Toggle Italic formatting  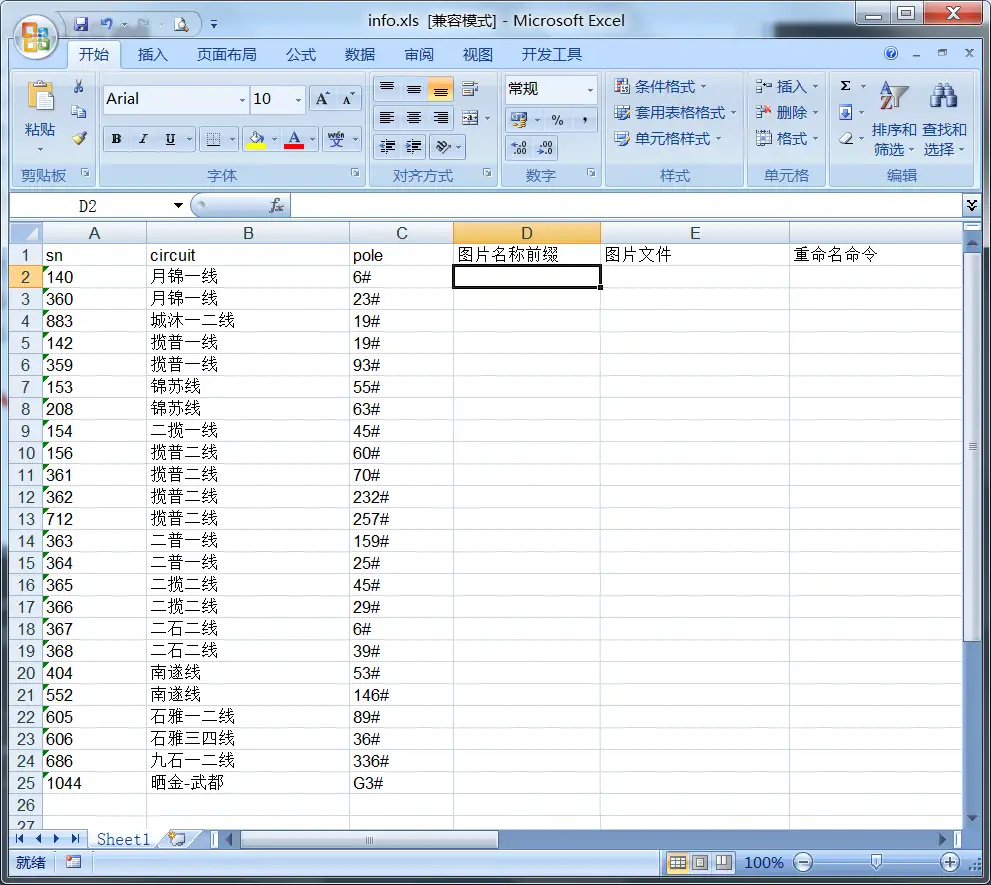click(x=143, y=139)
